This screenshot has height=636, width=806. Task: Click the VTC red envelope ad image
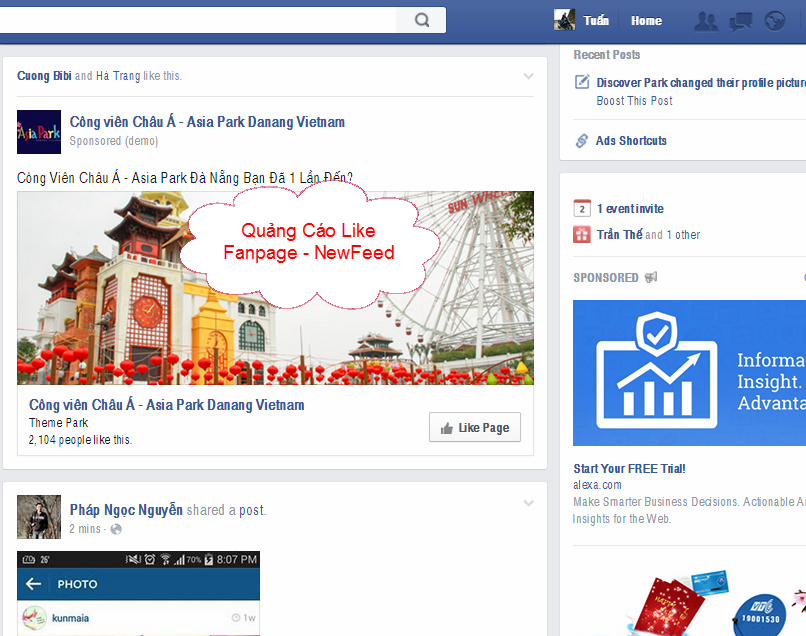(x=715, y=602)
